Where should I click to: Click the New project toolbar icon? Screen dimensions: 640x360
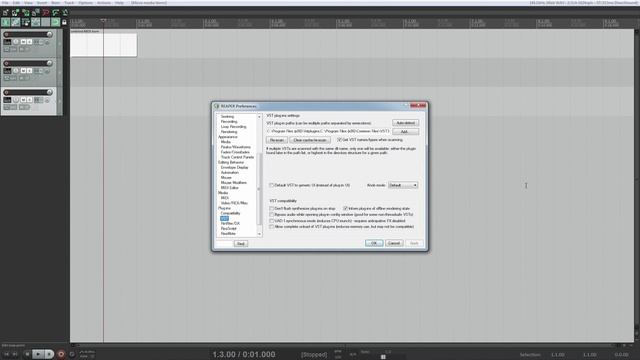(x=5, y=12)
